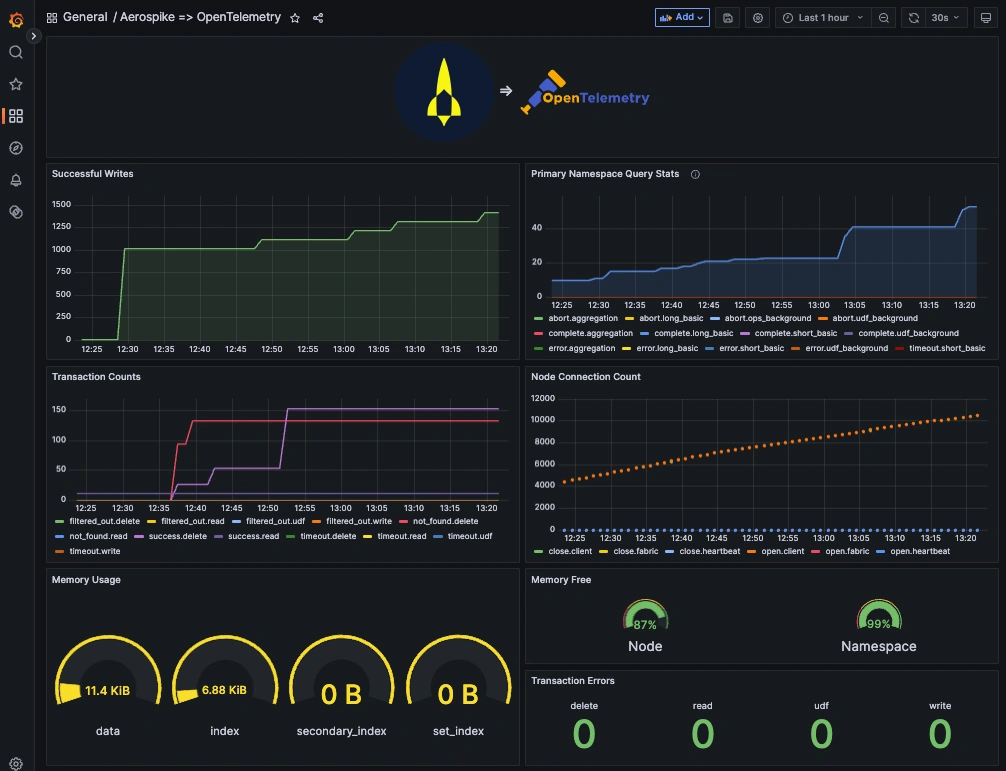Toggle close.heartbeat series in the legend

pos(710,551)
